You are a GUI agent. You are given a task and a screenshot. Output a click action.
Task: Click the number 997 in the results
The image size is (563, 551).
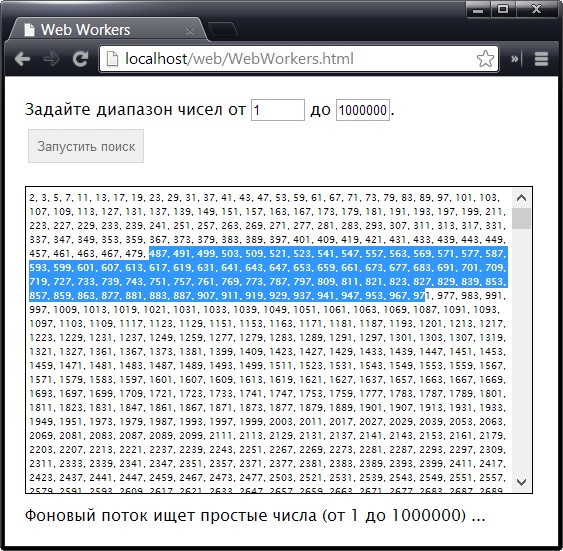(x=38, y=309)
